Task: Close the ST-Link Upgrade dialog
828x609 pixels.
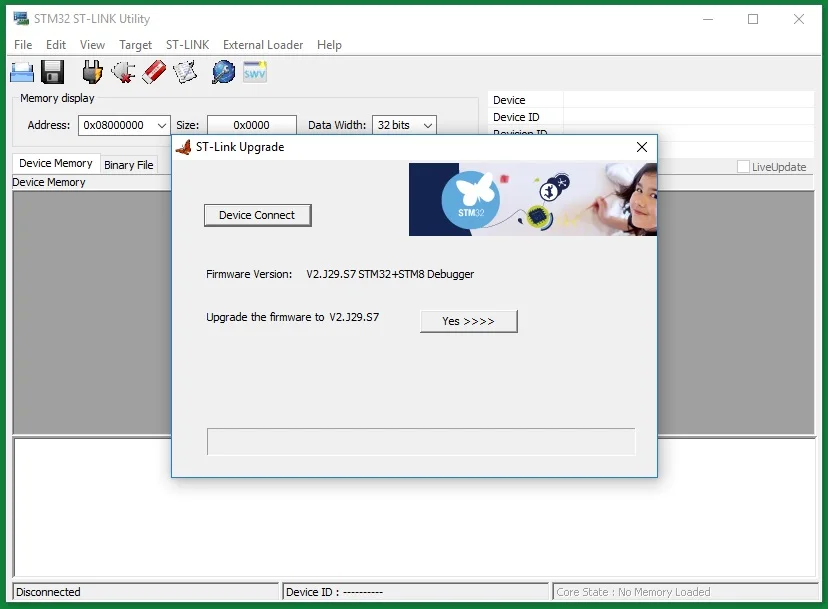Action: [642, 147]
